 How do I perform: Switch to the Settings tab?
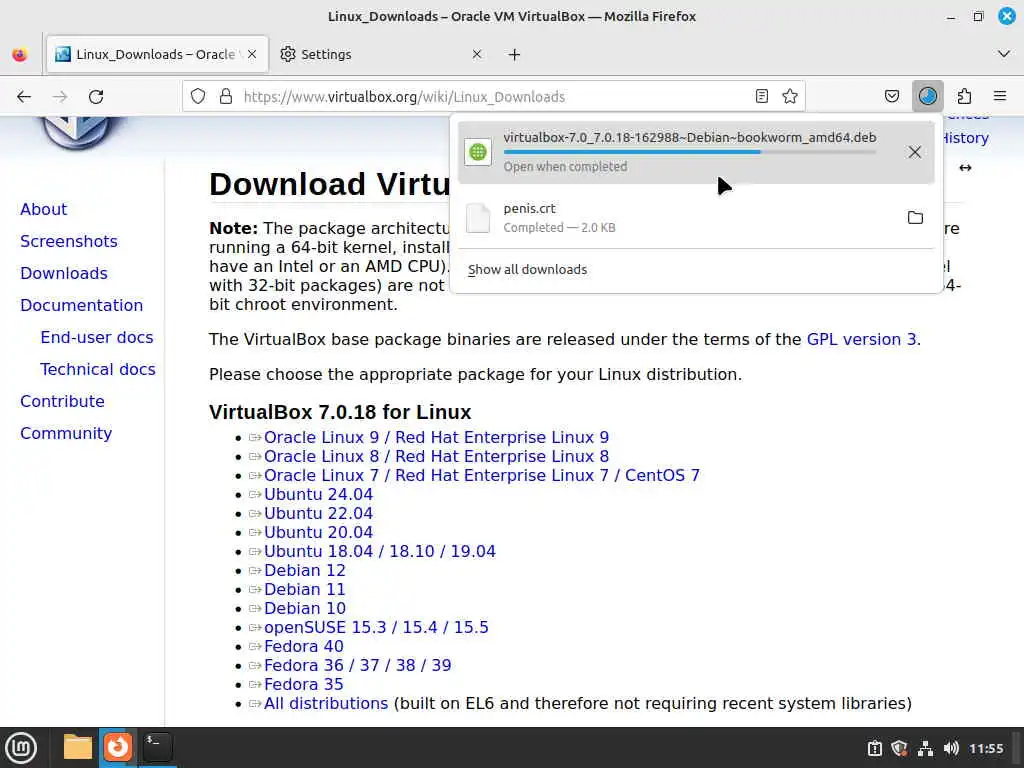click(382, 54)
